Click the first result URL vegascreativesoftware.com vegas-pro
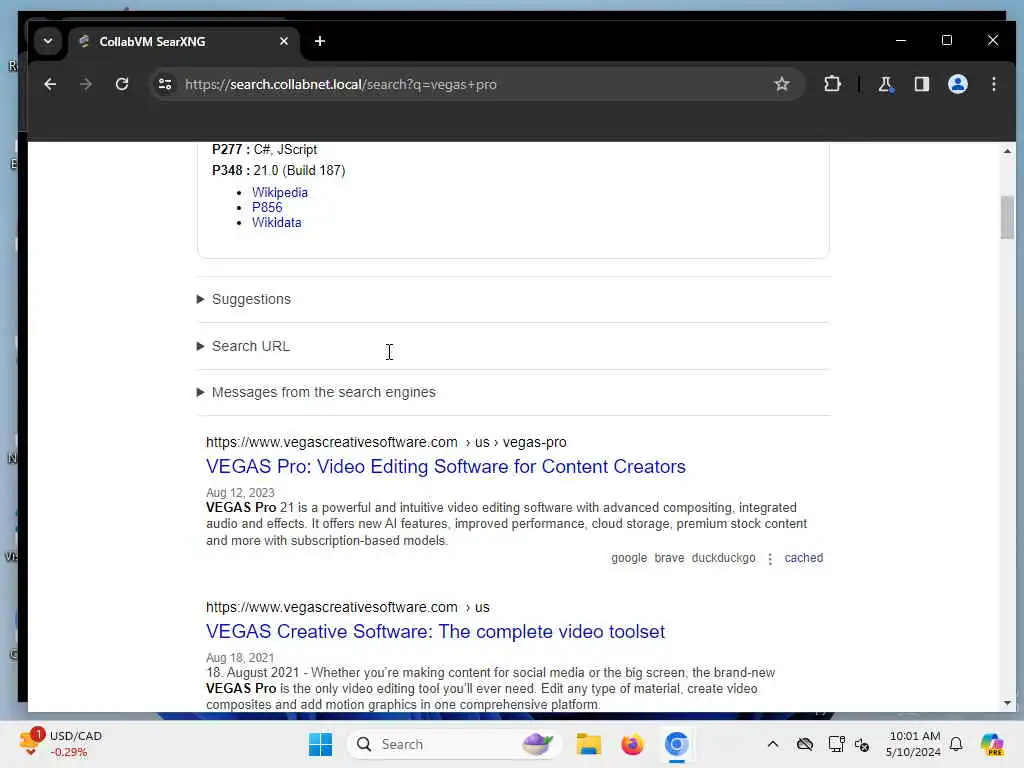Viewport: 1024px width, 768px height. pos(386,442)
